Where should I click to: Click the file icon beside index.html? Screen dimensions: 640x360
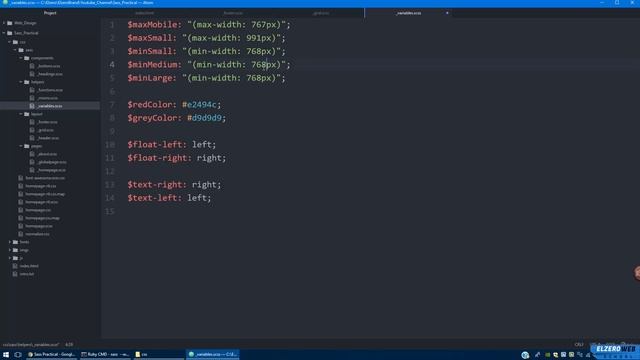point(15,266)
